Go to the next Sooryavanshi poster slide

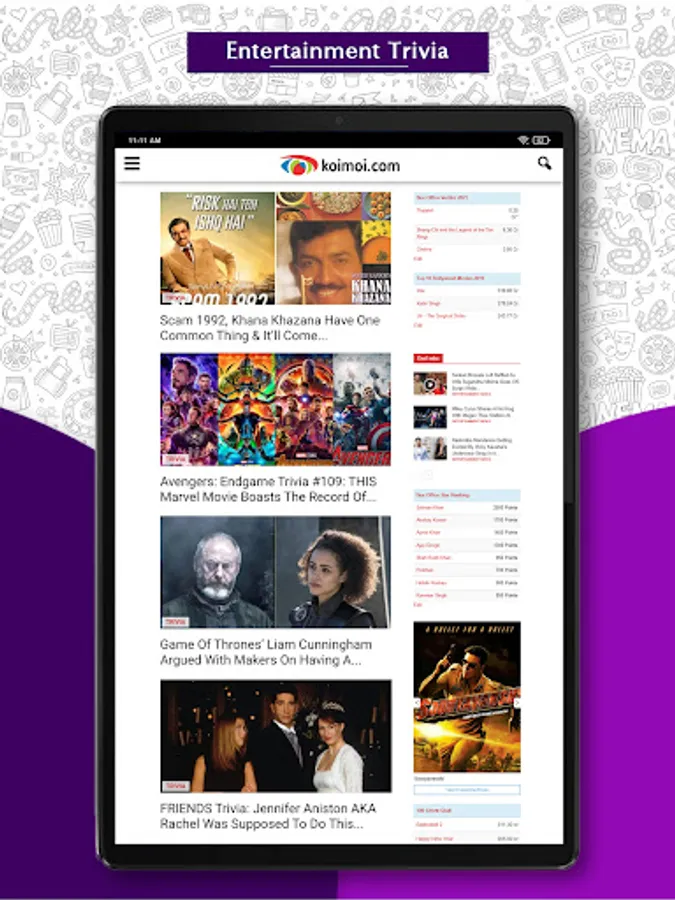click(x=517, y=703)
